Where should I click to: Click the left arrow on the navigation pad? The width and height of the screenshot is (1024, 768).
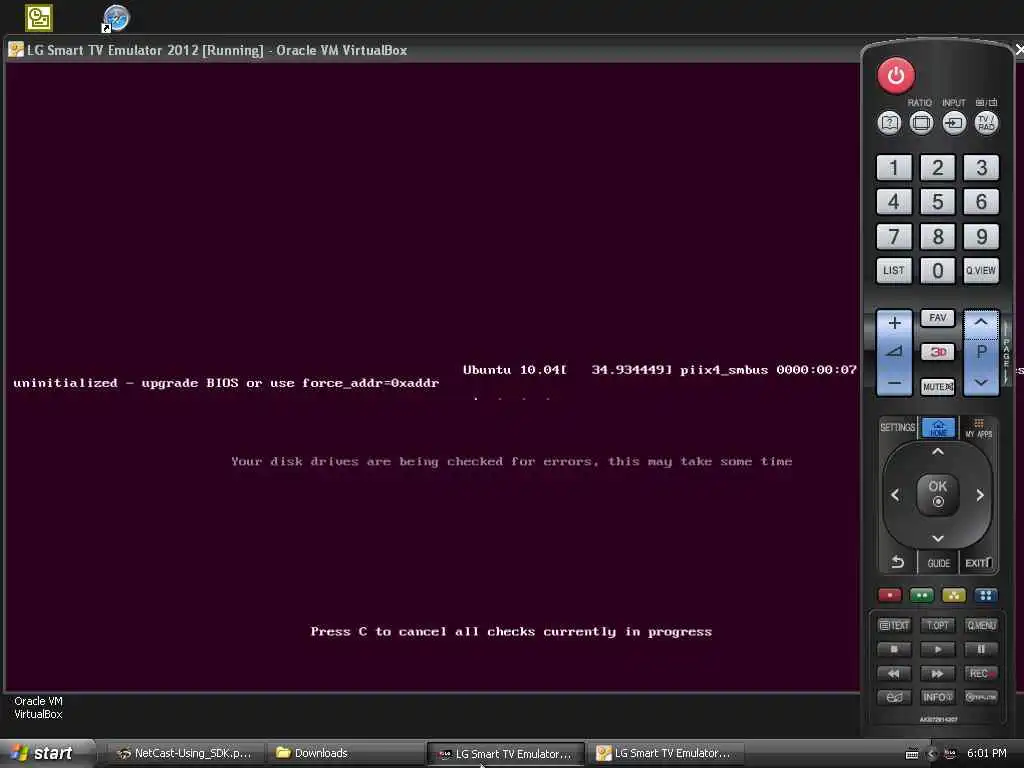click(x=895, y=495)
